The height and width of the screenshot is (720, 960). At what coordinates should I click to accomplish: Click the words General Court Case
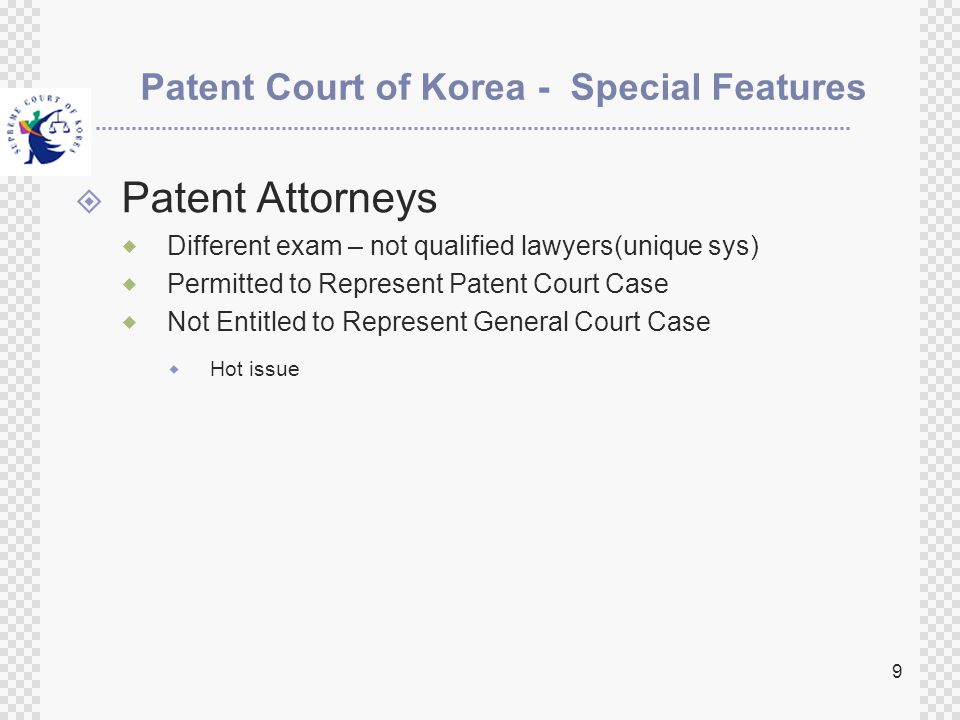591,321
